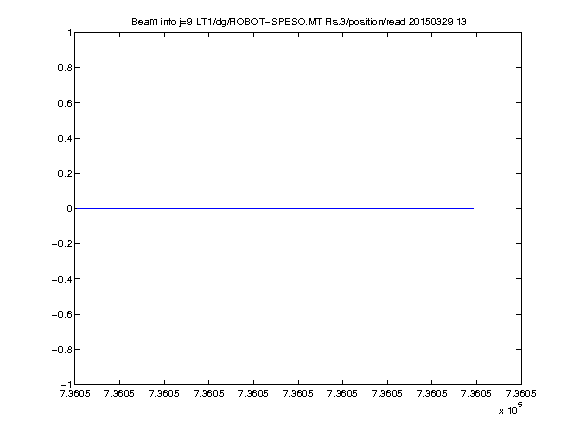
Task: Click the empty plot area above the line
Action: [298, 118]
